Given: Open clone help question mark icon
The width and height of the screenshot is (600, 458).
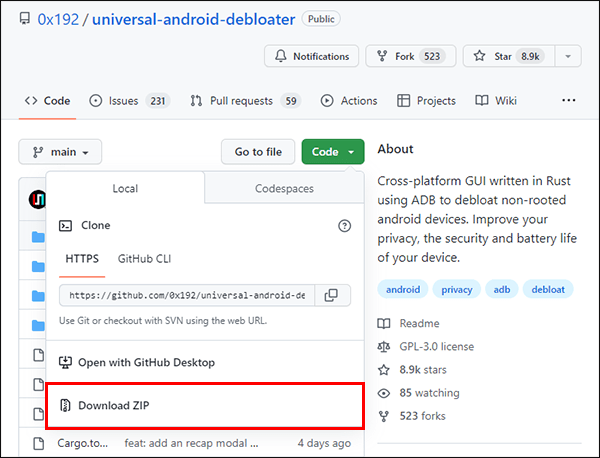Looking at the screenshot, I should click(344, 226).
